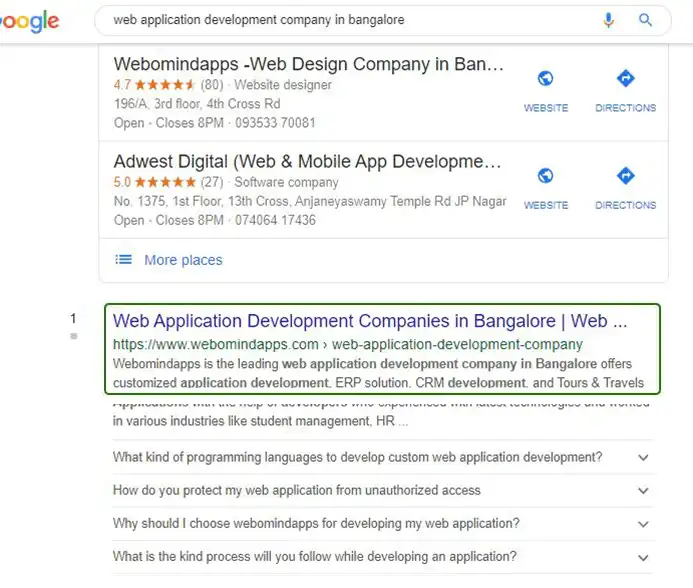The width and height of the screenshot is (693, 588).
Task: Click the webomindapps.com result URL
Action: tap(347, 344)
